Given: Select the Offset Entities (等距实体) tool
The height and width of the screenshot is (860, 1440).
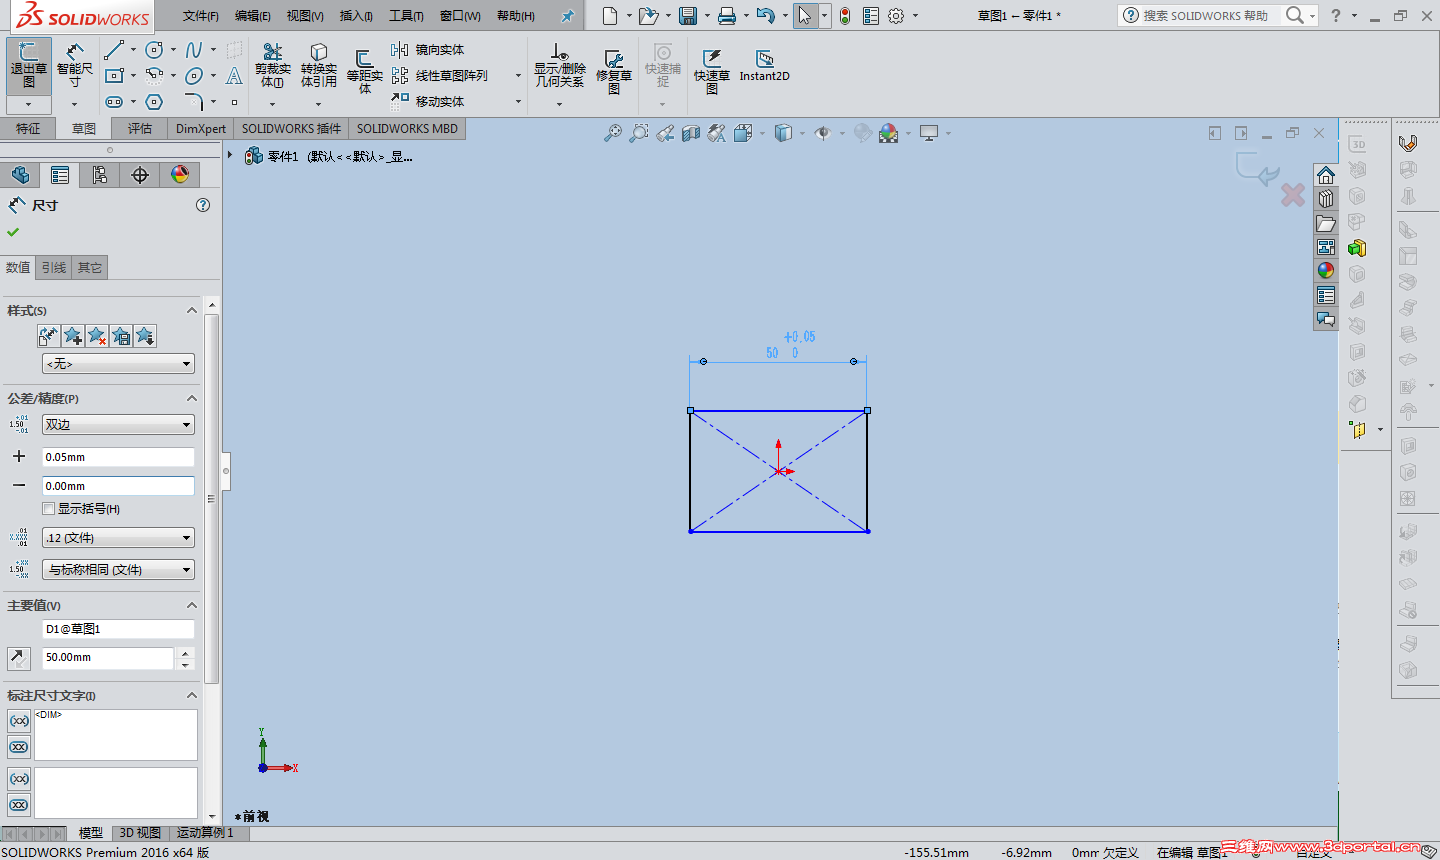Looking at the screenshot, I should coord(364,70).
